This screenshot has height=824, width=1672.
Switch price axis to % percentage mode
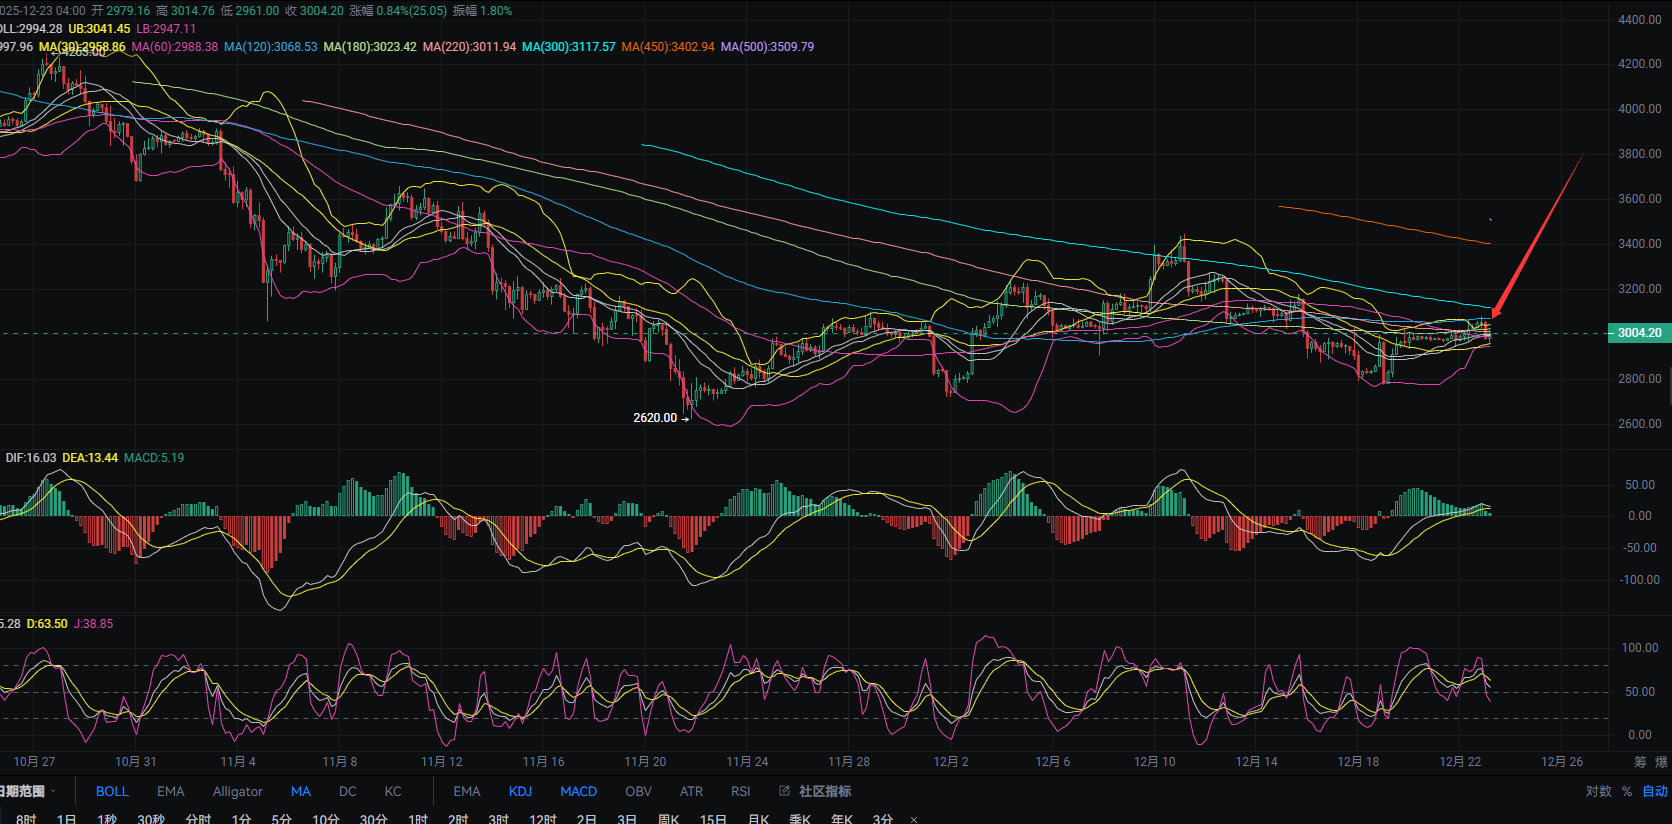(1627, 791)
